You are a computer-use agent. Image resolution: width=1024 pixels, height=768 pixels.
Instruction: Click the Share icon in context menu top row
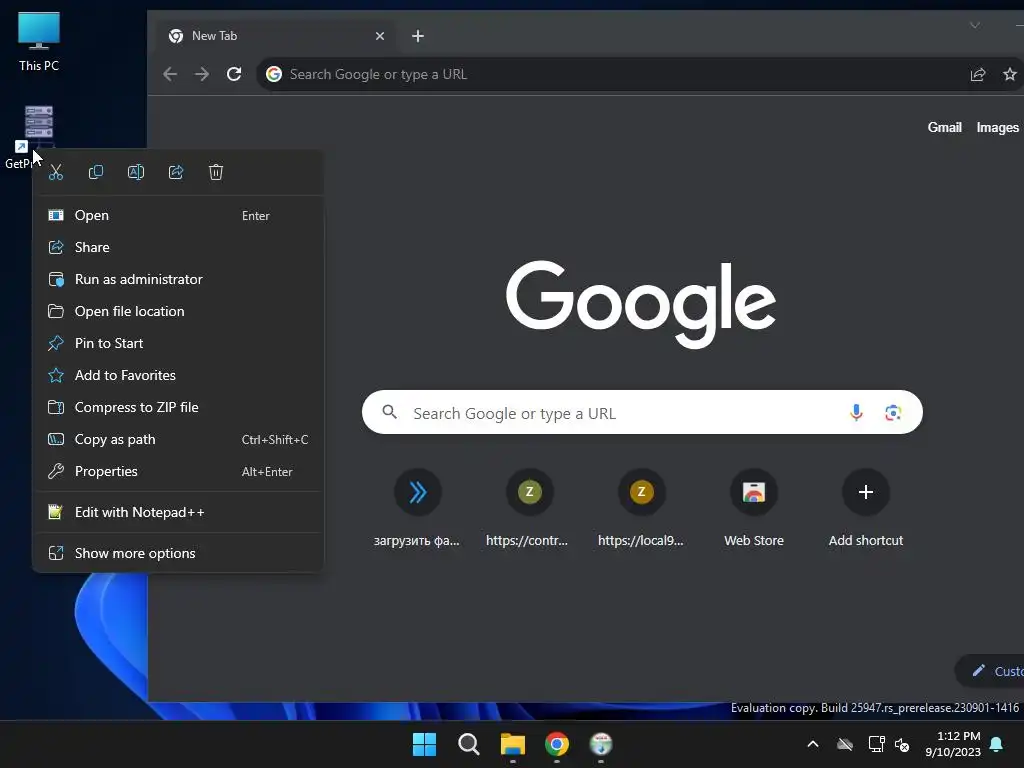(176, 172)
